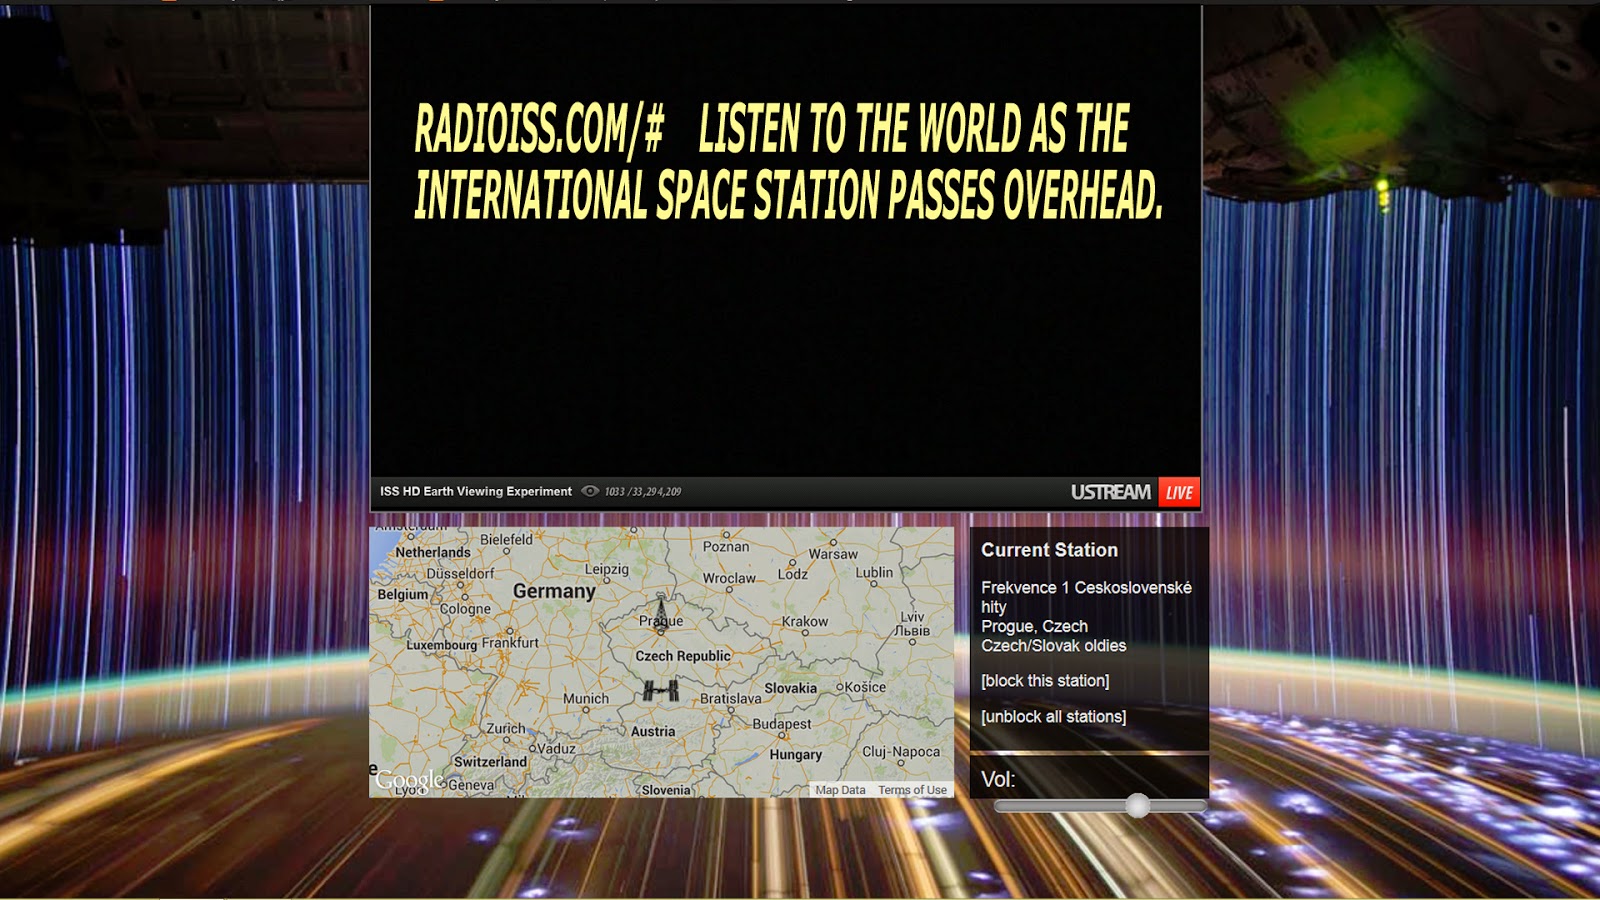Open the USTREAM logo link
The width and height of the screenshot is (1600, 900).
tap(1111, 492)
